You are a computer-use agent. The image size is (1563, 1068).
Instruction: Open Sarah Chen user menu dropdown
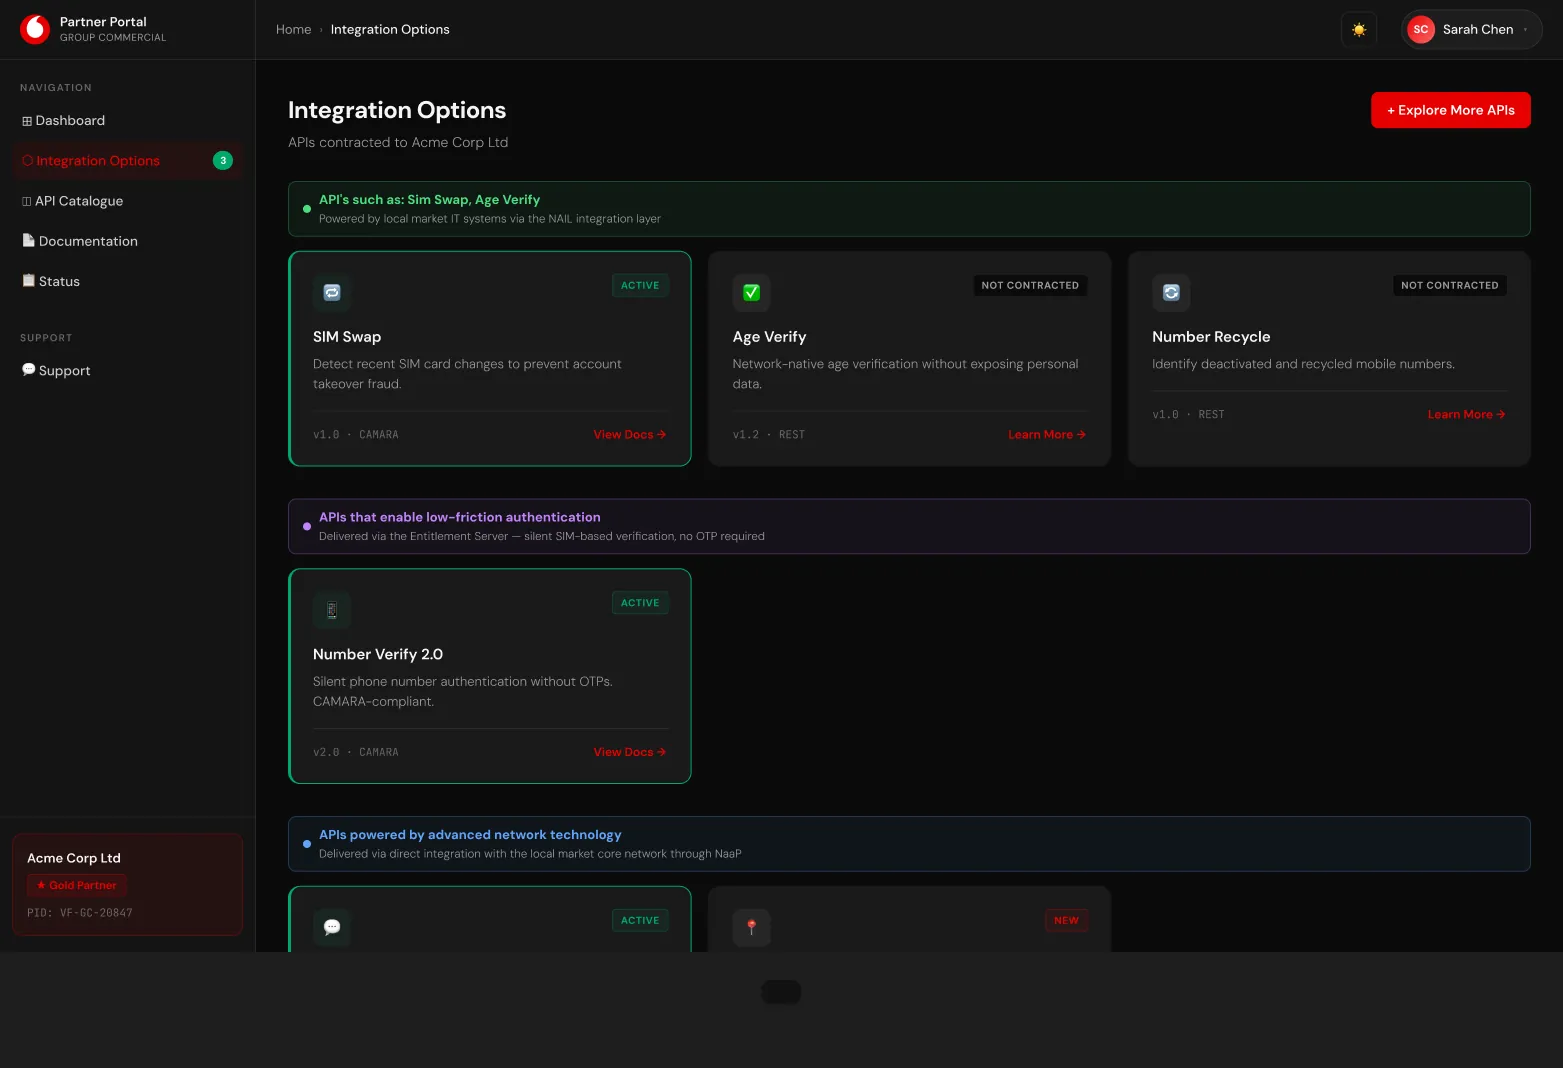(1471, 30)
